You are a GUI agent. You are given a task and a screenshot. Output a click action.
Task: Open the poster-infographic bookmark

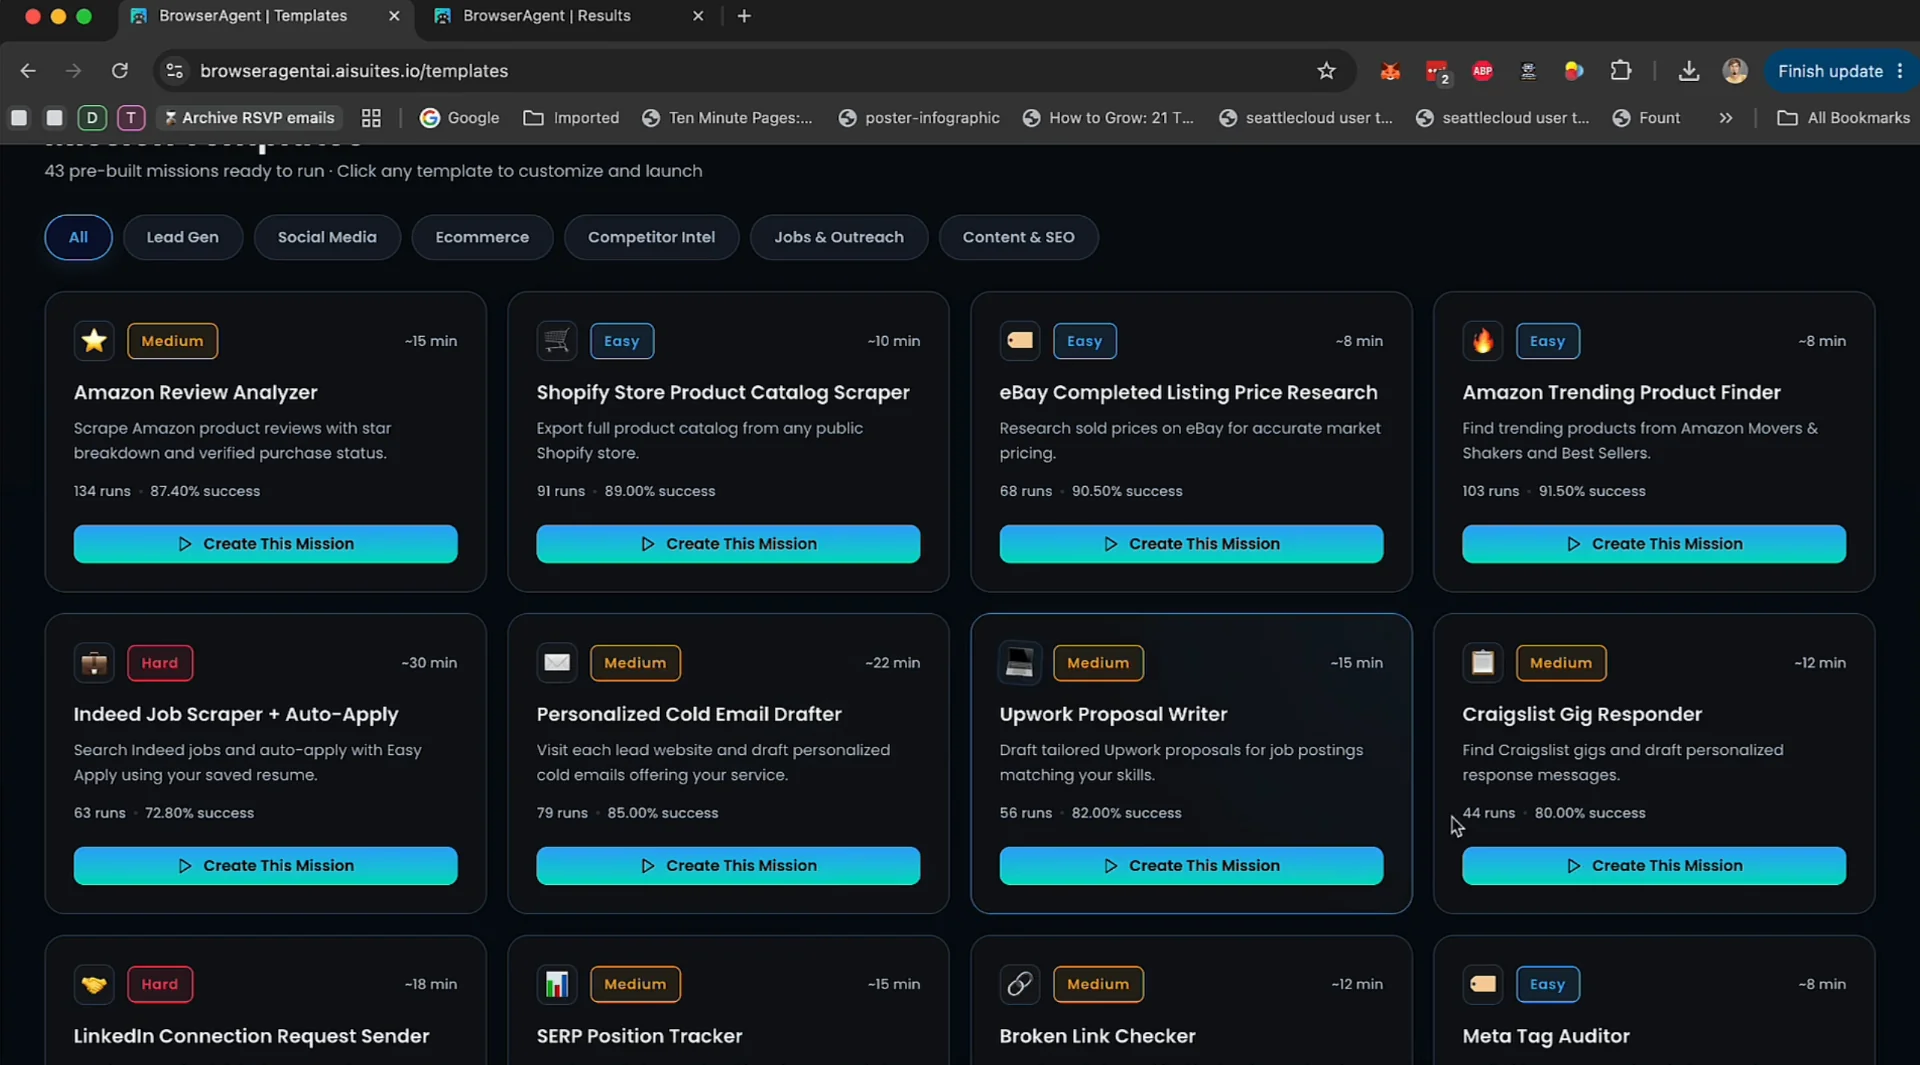tap(919, 118)
